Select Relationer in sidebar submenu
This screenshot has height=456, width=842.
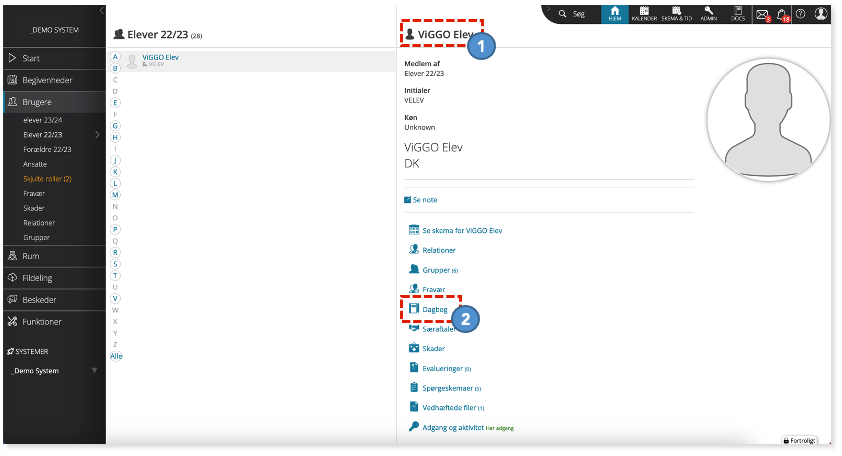pyautogui.click(x=39, y=223)
